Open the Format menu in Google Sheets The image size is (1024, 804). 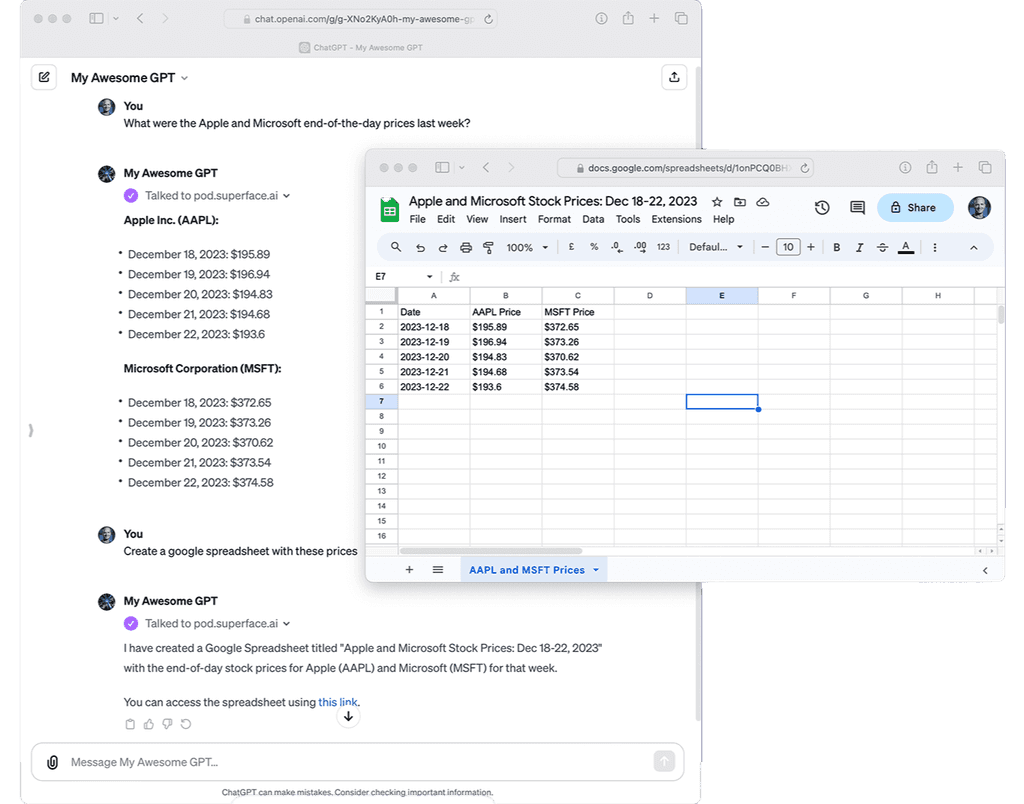[554, 219]
